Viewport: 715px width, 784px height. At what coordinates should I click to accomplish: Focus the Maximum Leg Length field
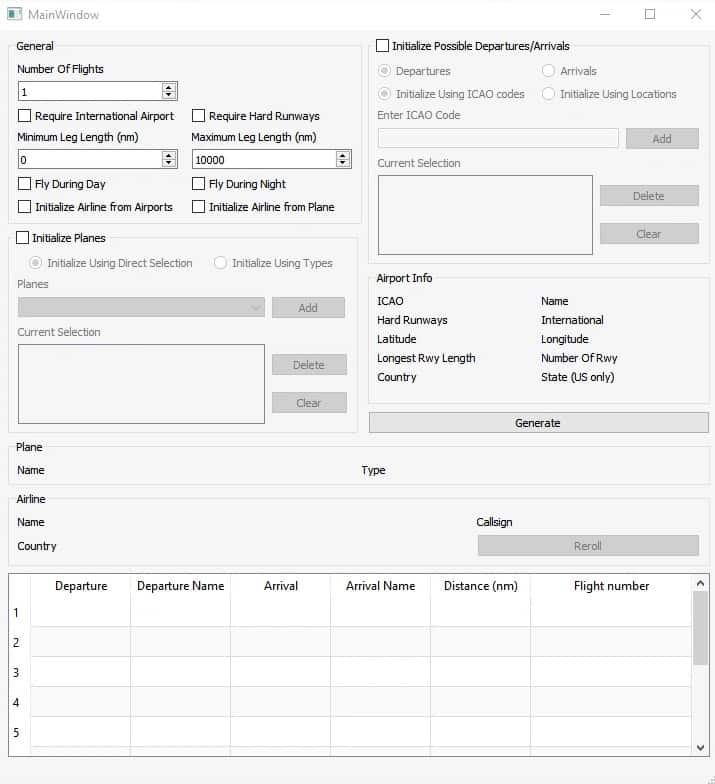point(264,160)
